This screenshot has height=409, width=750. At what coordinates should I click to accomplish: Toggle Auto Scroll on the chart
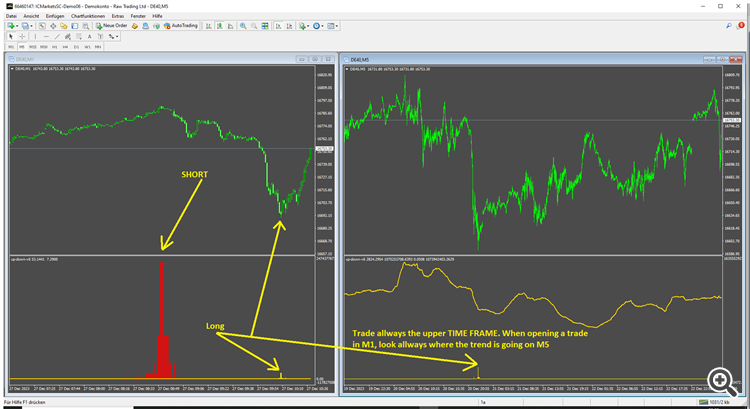tap(278, 26)
